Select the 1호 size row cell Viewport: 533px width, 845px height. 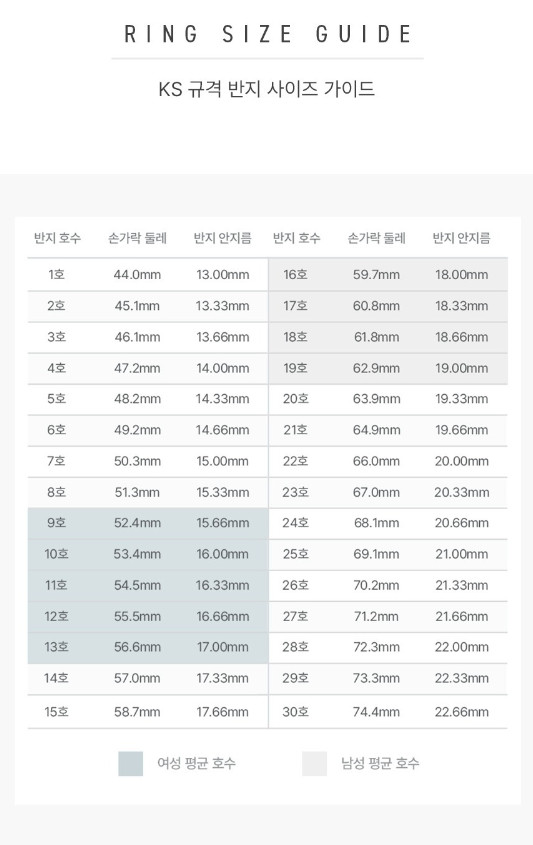pyautogui.click(x=57, y=275)
